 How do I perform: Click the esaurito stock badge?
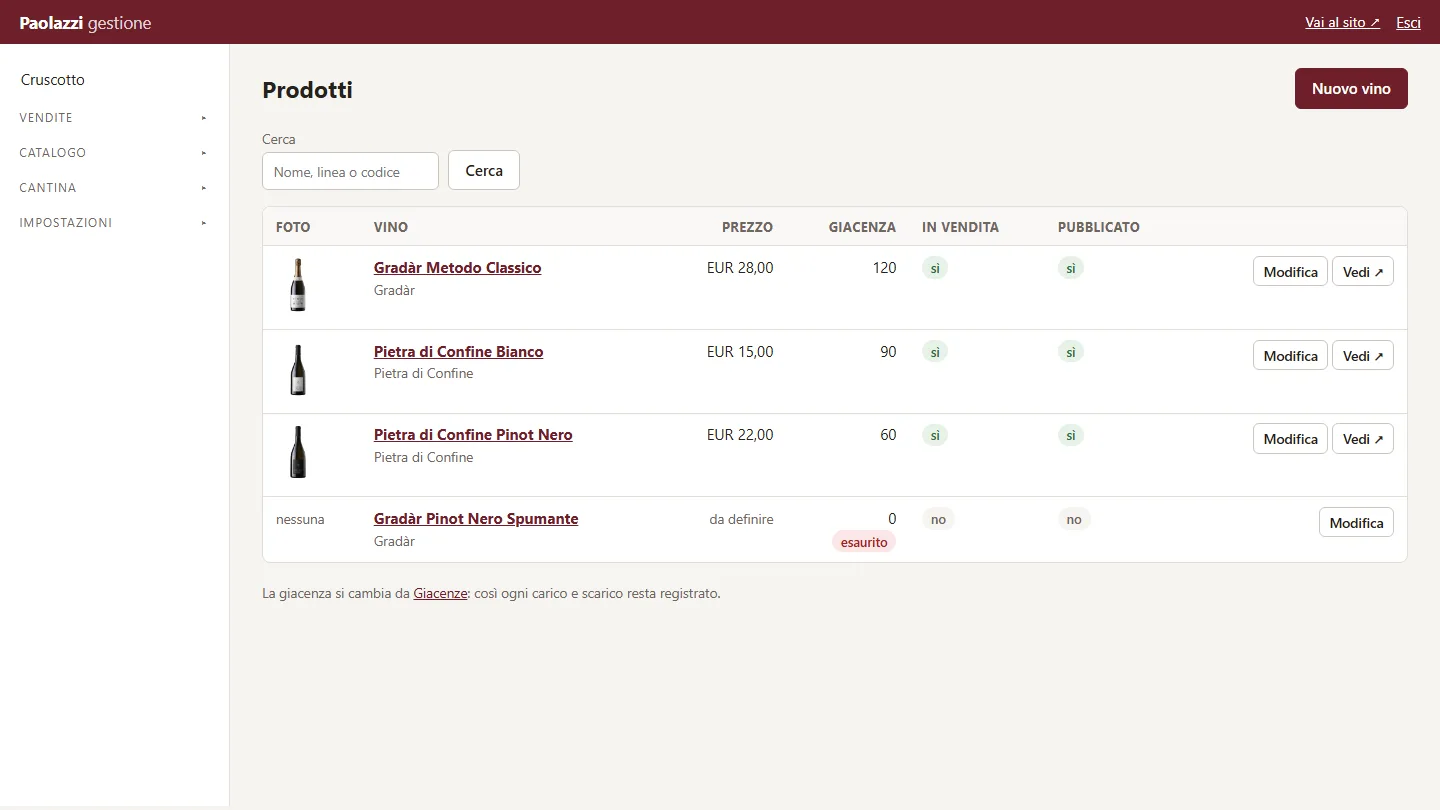[864, 542]
